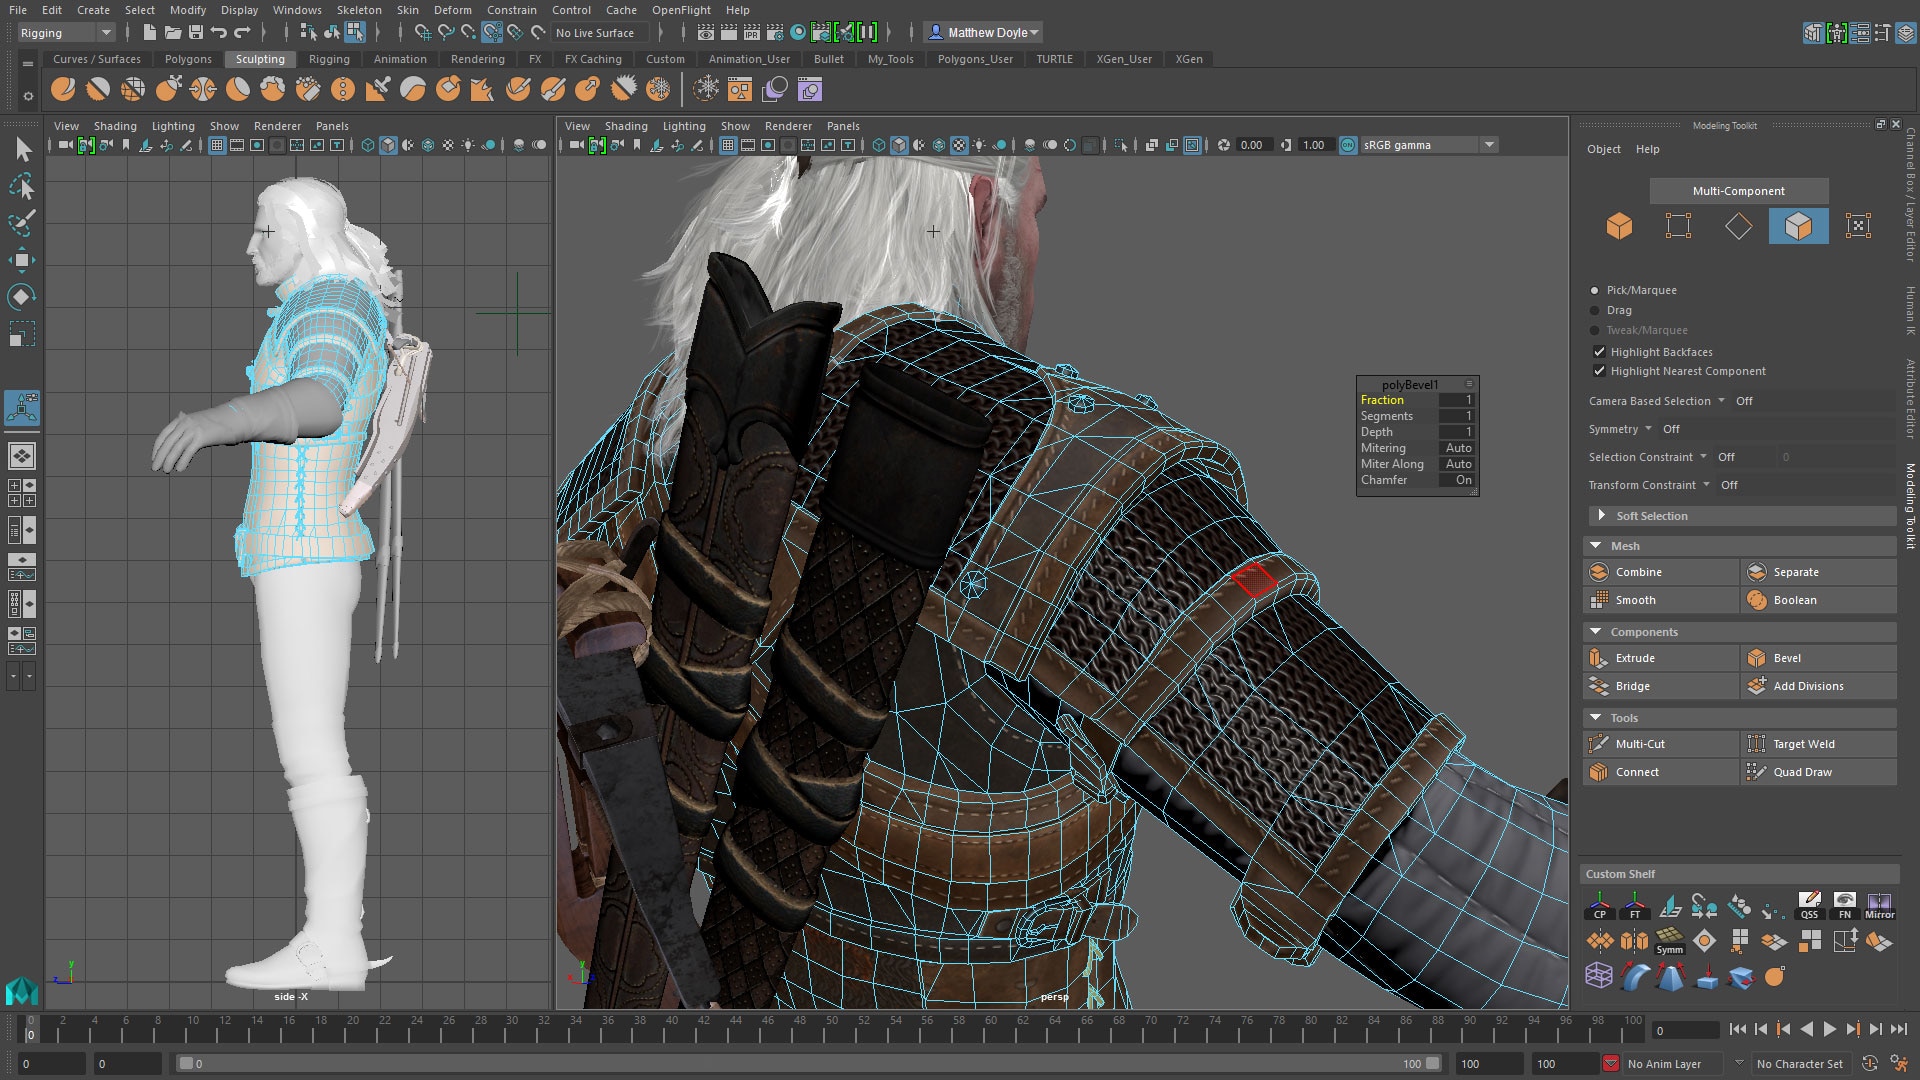Viewport: 1920px width, 1080px height.
Task: Select the Target Weld tool
Action: (x=1803, y=742)
